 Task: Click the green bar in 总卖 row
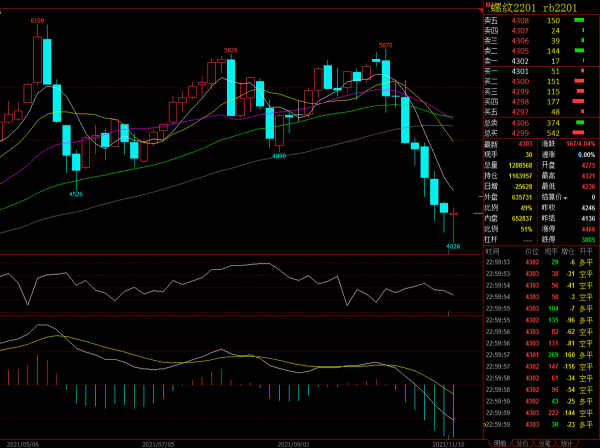(579, 122)
